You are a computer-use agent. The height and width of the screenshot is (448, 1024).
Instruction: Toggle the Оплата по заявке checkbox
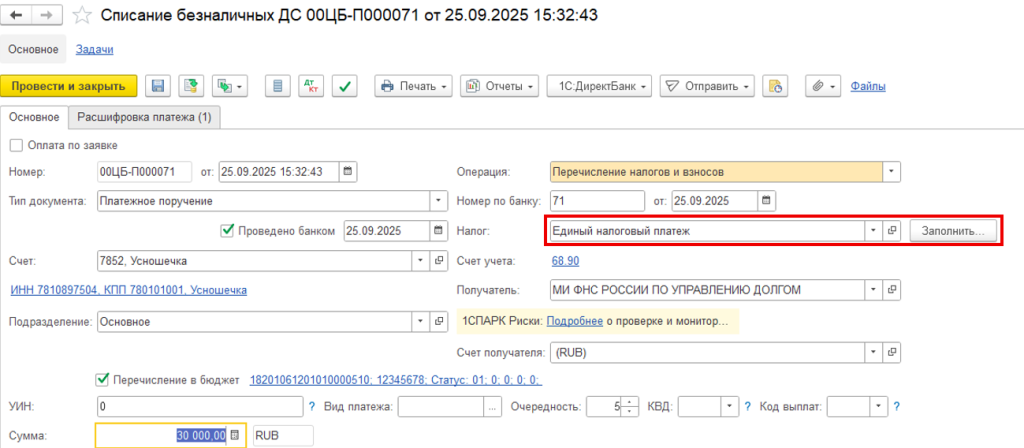click(x=16, y=145)
